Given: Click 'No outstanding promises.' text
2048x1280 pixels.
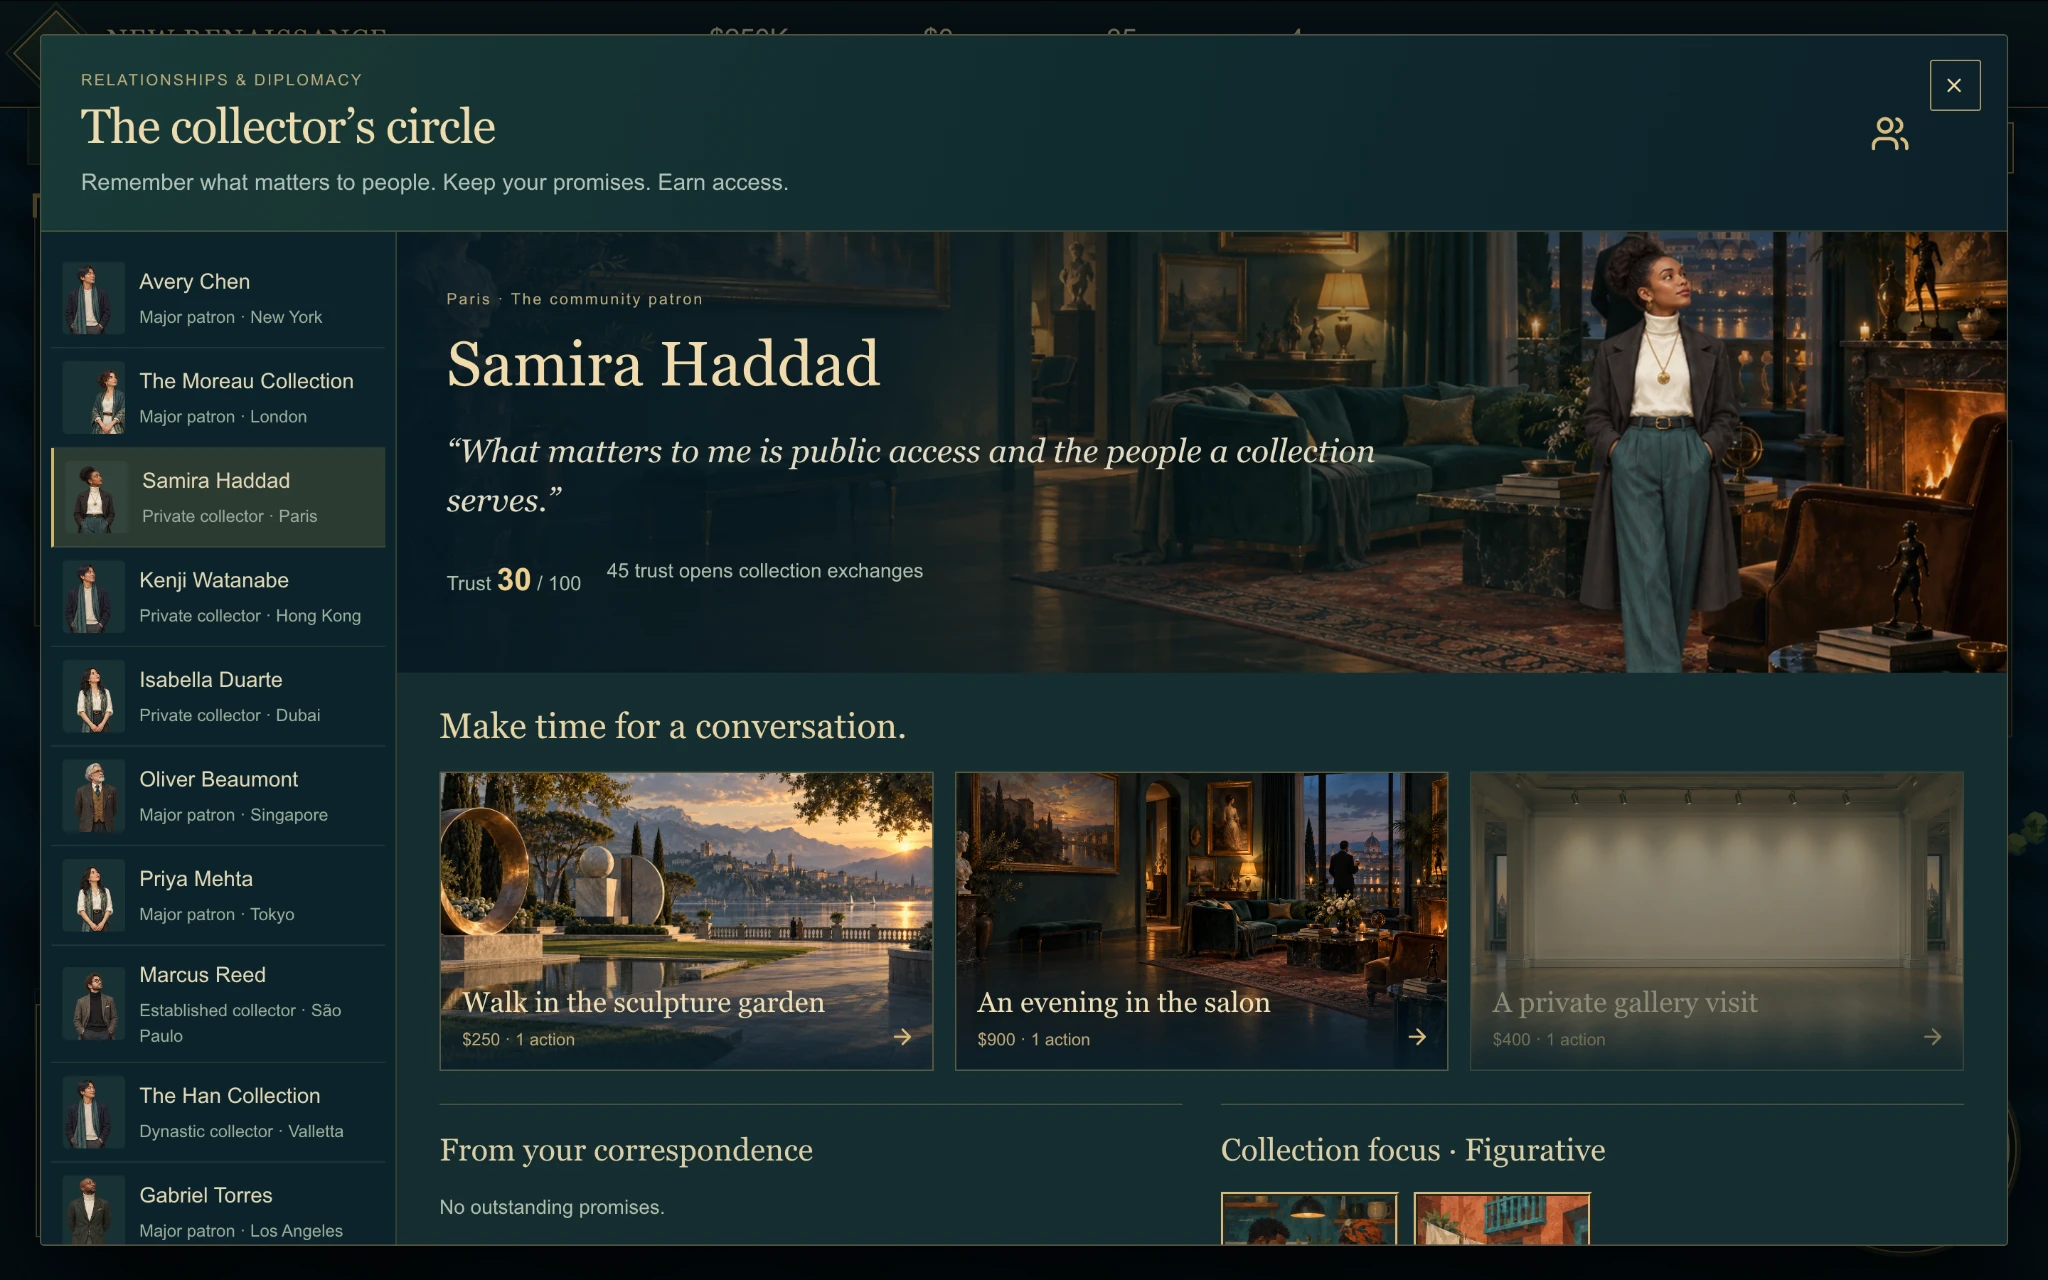Looking at the screenshot, I should click(x=552, y=1207).
